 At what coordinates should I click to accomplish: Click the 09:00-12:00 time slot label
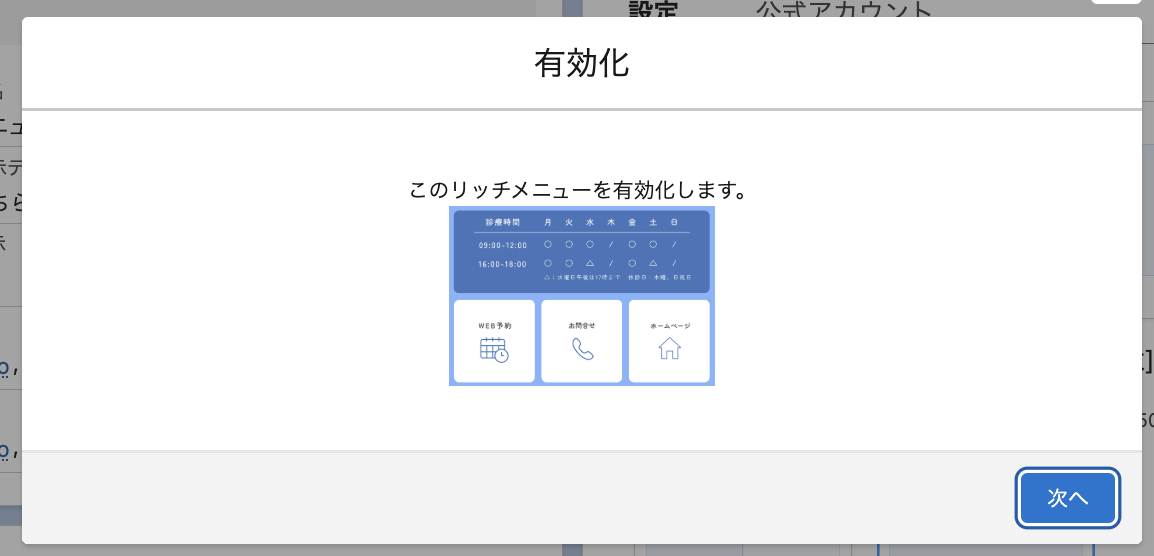point(502,244)
